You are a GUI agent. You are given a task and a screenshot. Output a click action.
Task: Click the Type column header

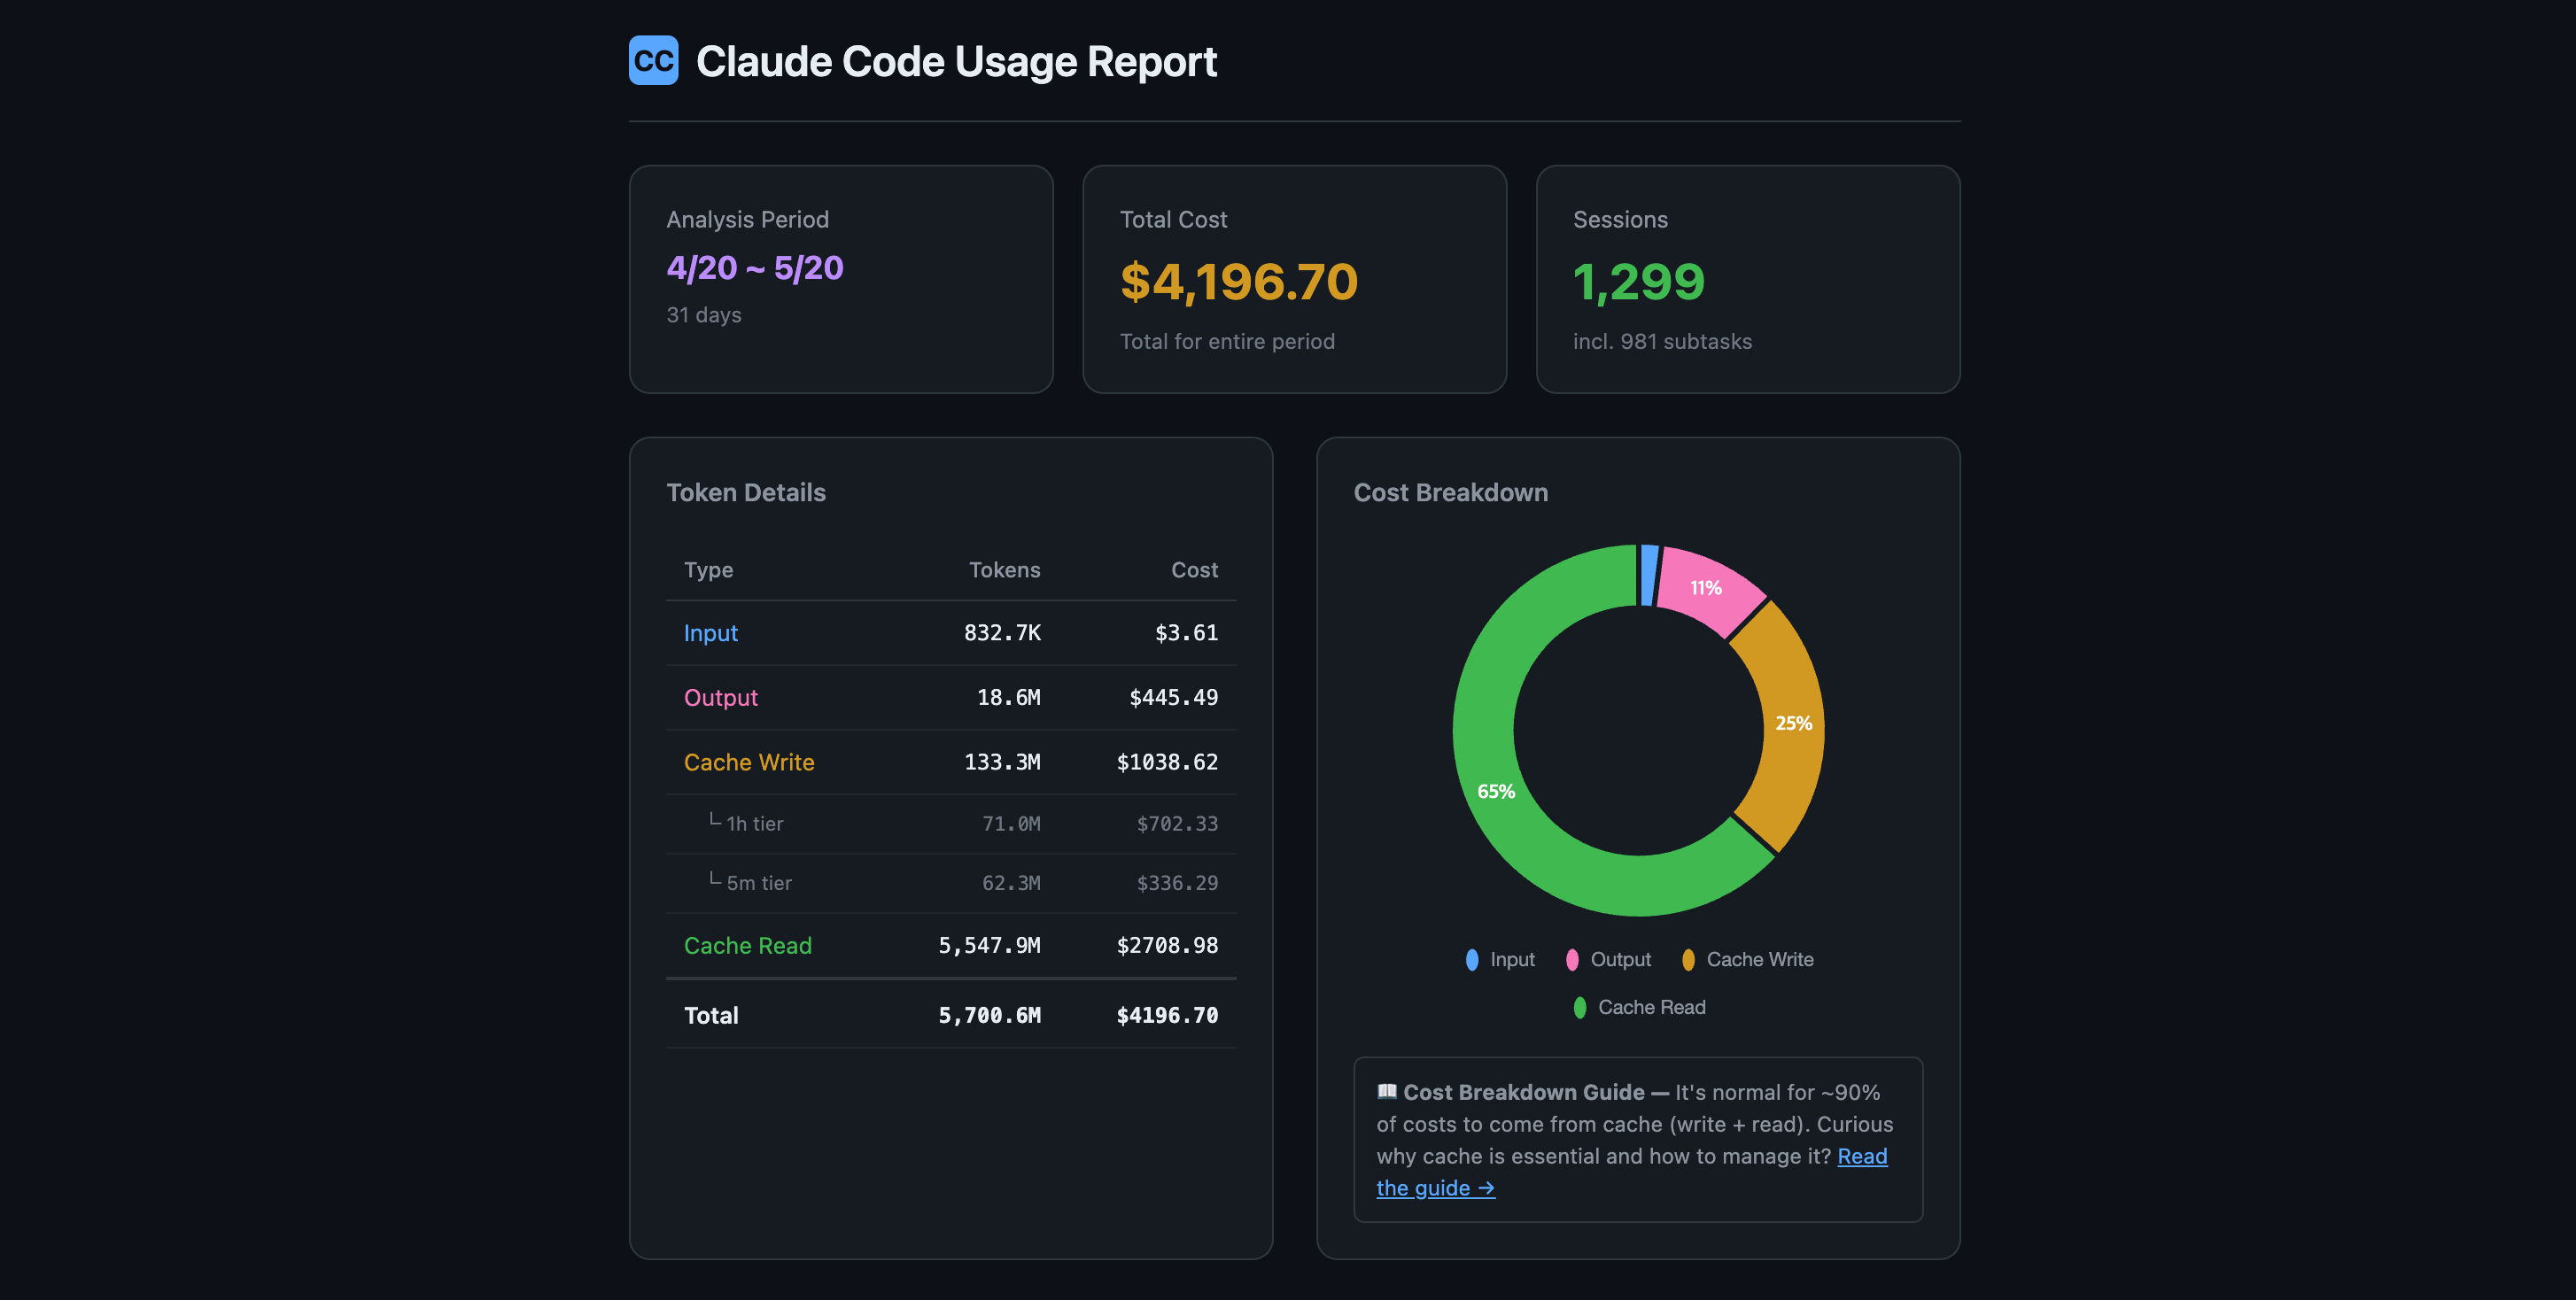[708, 570]
